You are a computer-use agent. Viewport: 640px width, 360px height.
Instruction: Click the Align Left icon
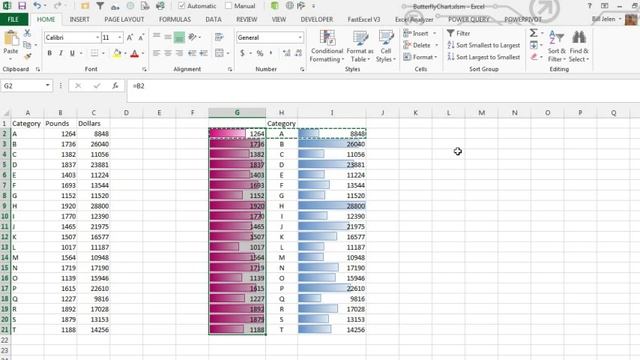tap(156, 53)
